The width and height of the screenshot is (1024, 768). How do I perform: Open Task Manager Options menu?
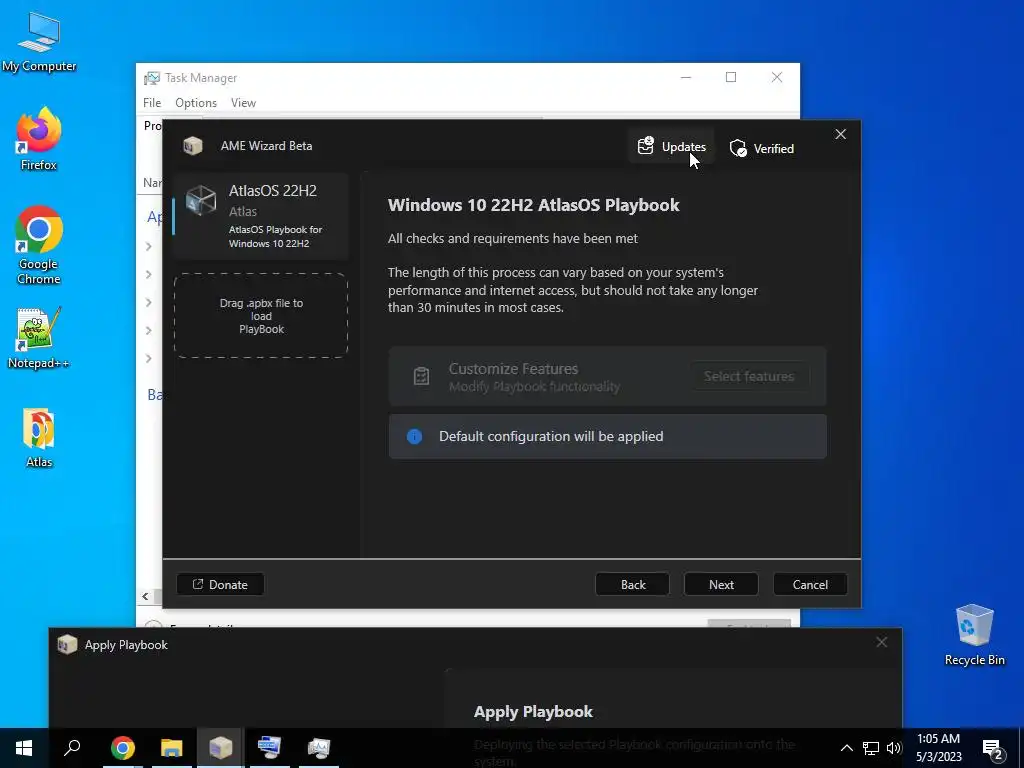(196, 103)
